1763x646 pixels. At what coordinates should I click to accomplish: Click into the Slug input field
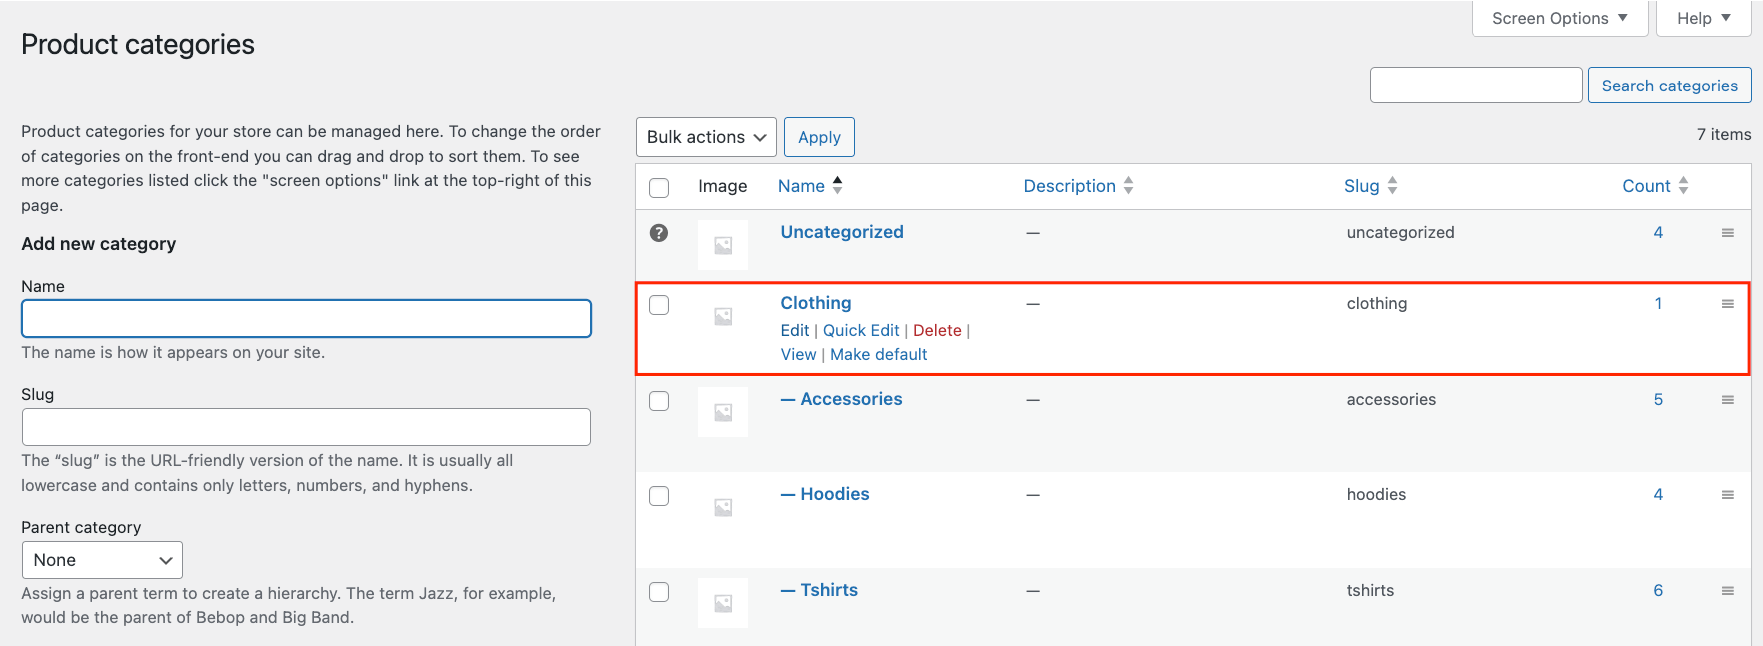coord(306,427)
